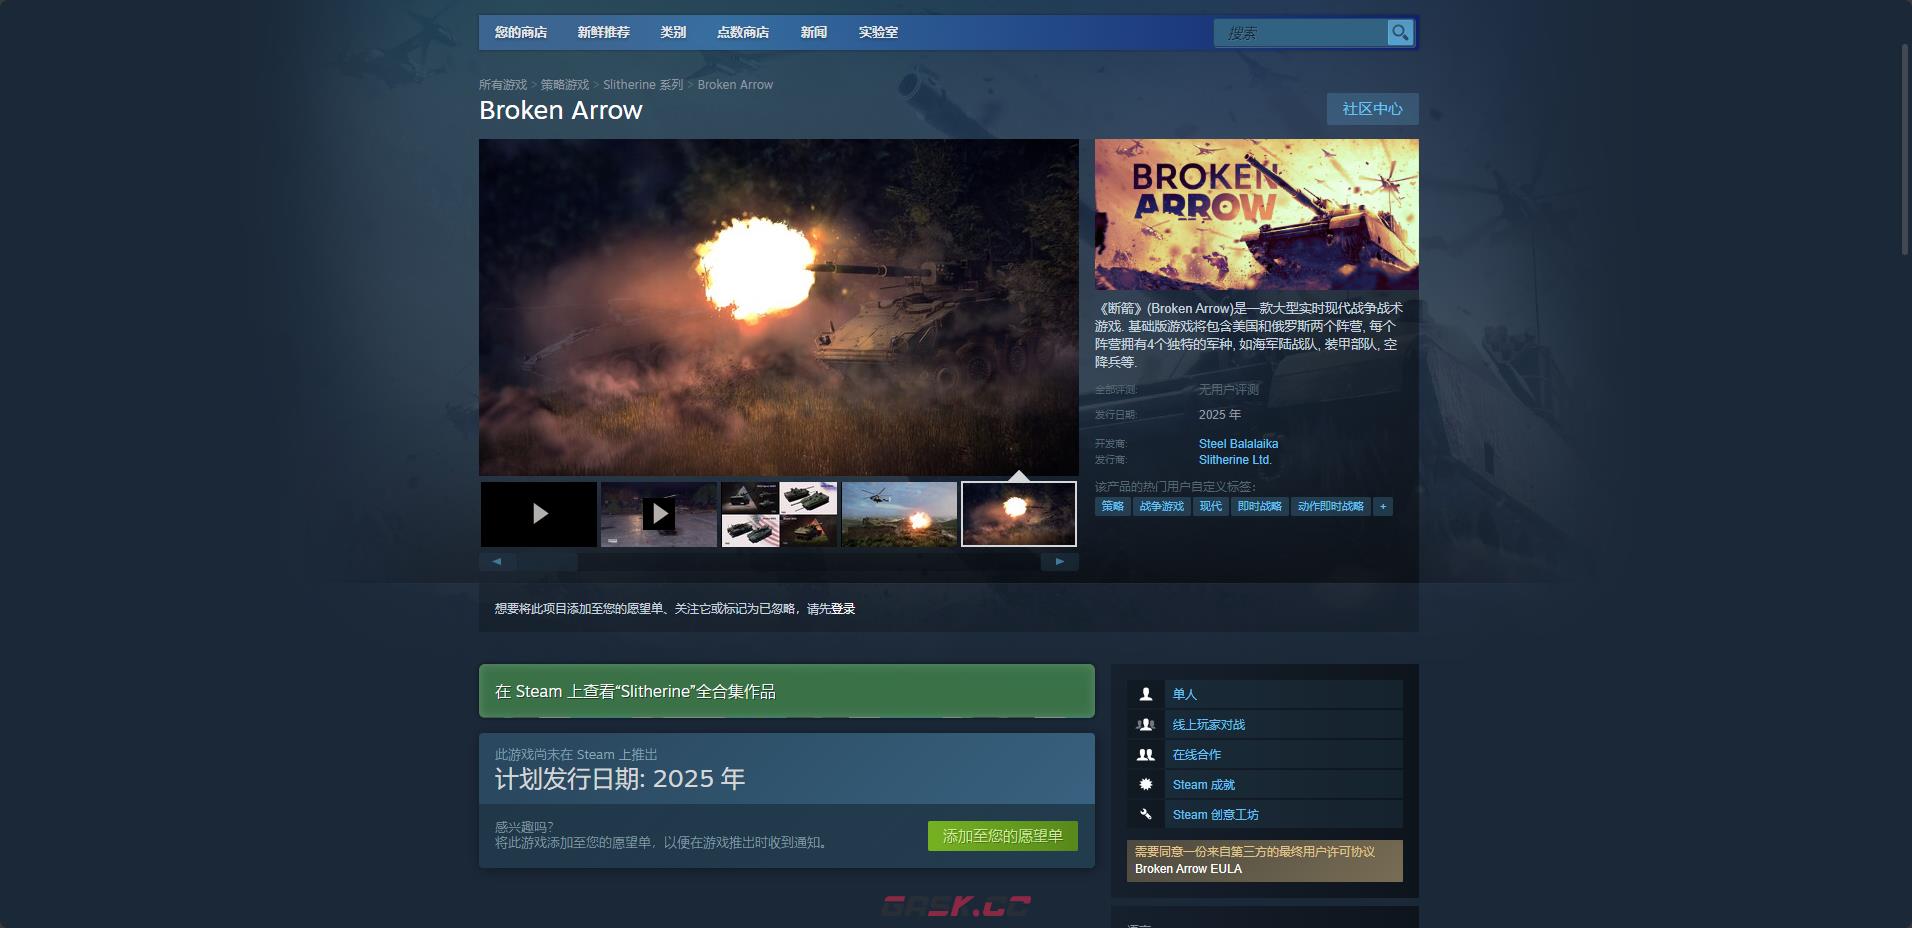The height and width of the screenshot is (928, 1912).
Task: Select the 即时战略 tag
Action: coord(1260,507)
